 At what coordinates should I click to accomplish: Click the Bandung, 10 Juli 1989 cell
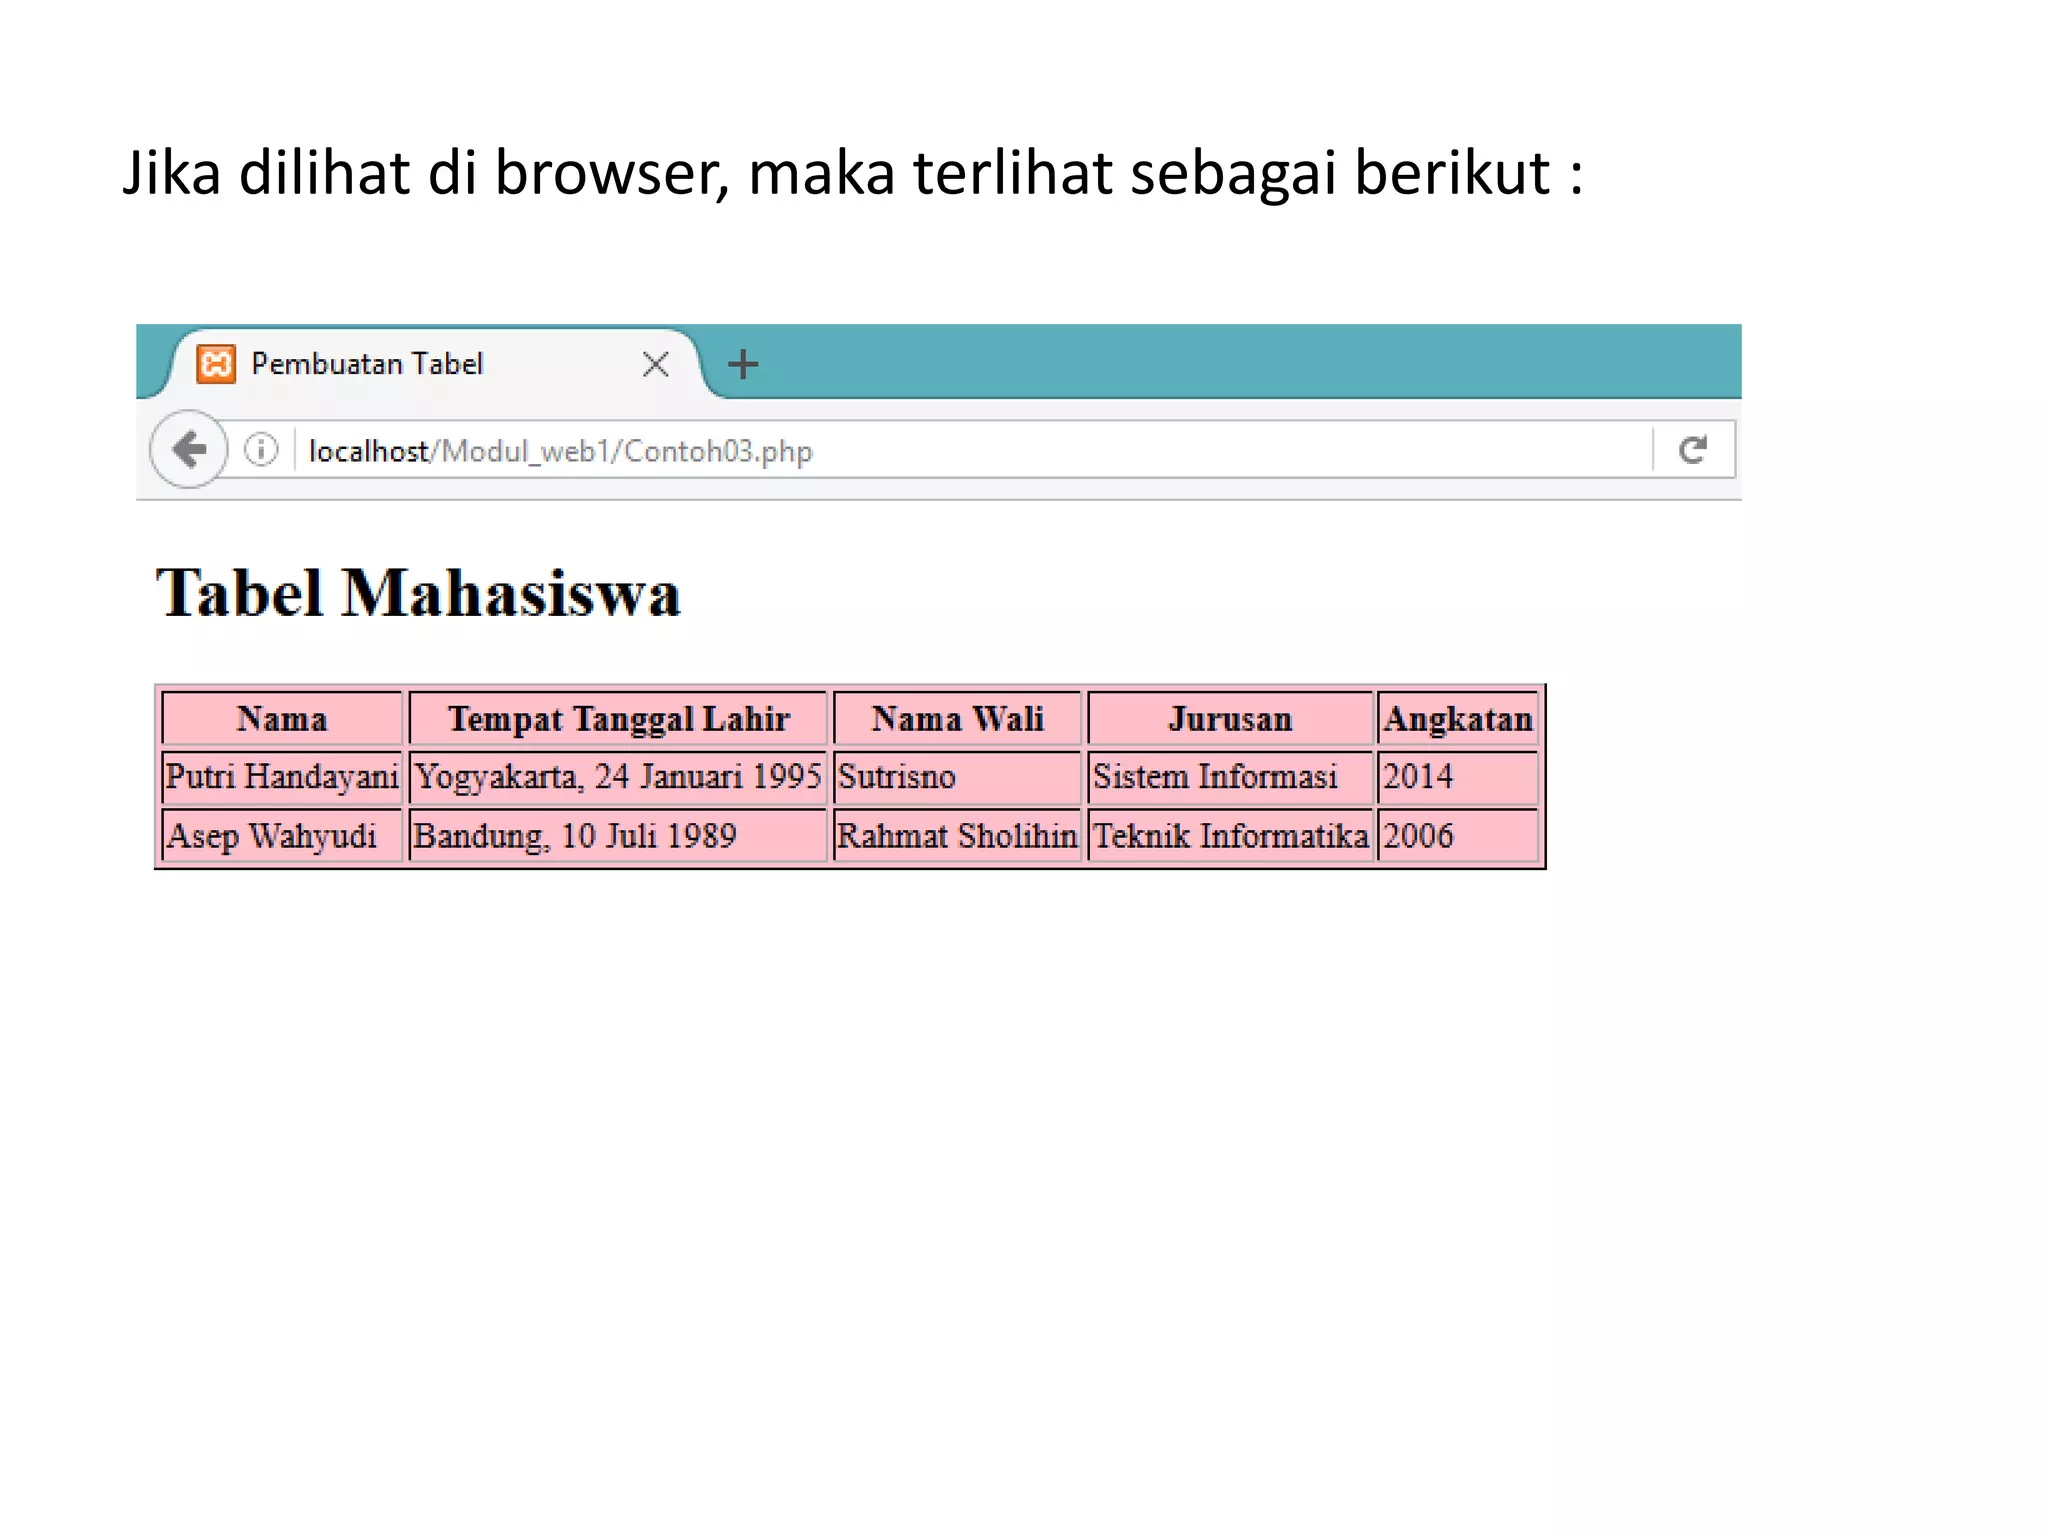tap(618, 835)
